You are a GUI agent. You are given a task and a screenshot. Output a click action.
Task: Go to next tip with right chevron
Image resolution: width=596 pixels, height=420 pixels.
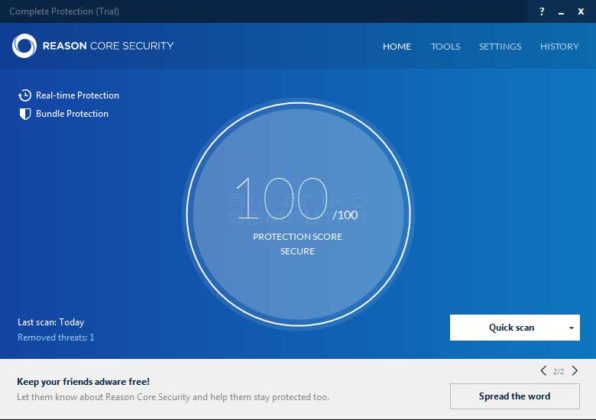(x=575, y=371)
